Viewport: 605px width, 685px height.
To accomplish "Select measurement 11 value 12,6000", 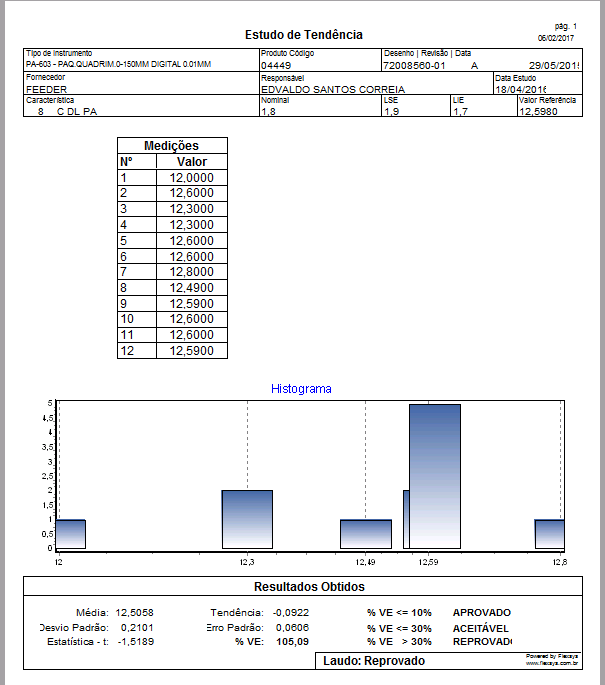I will (192, 335).
